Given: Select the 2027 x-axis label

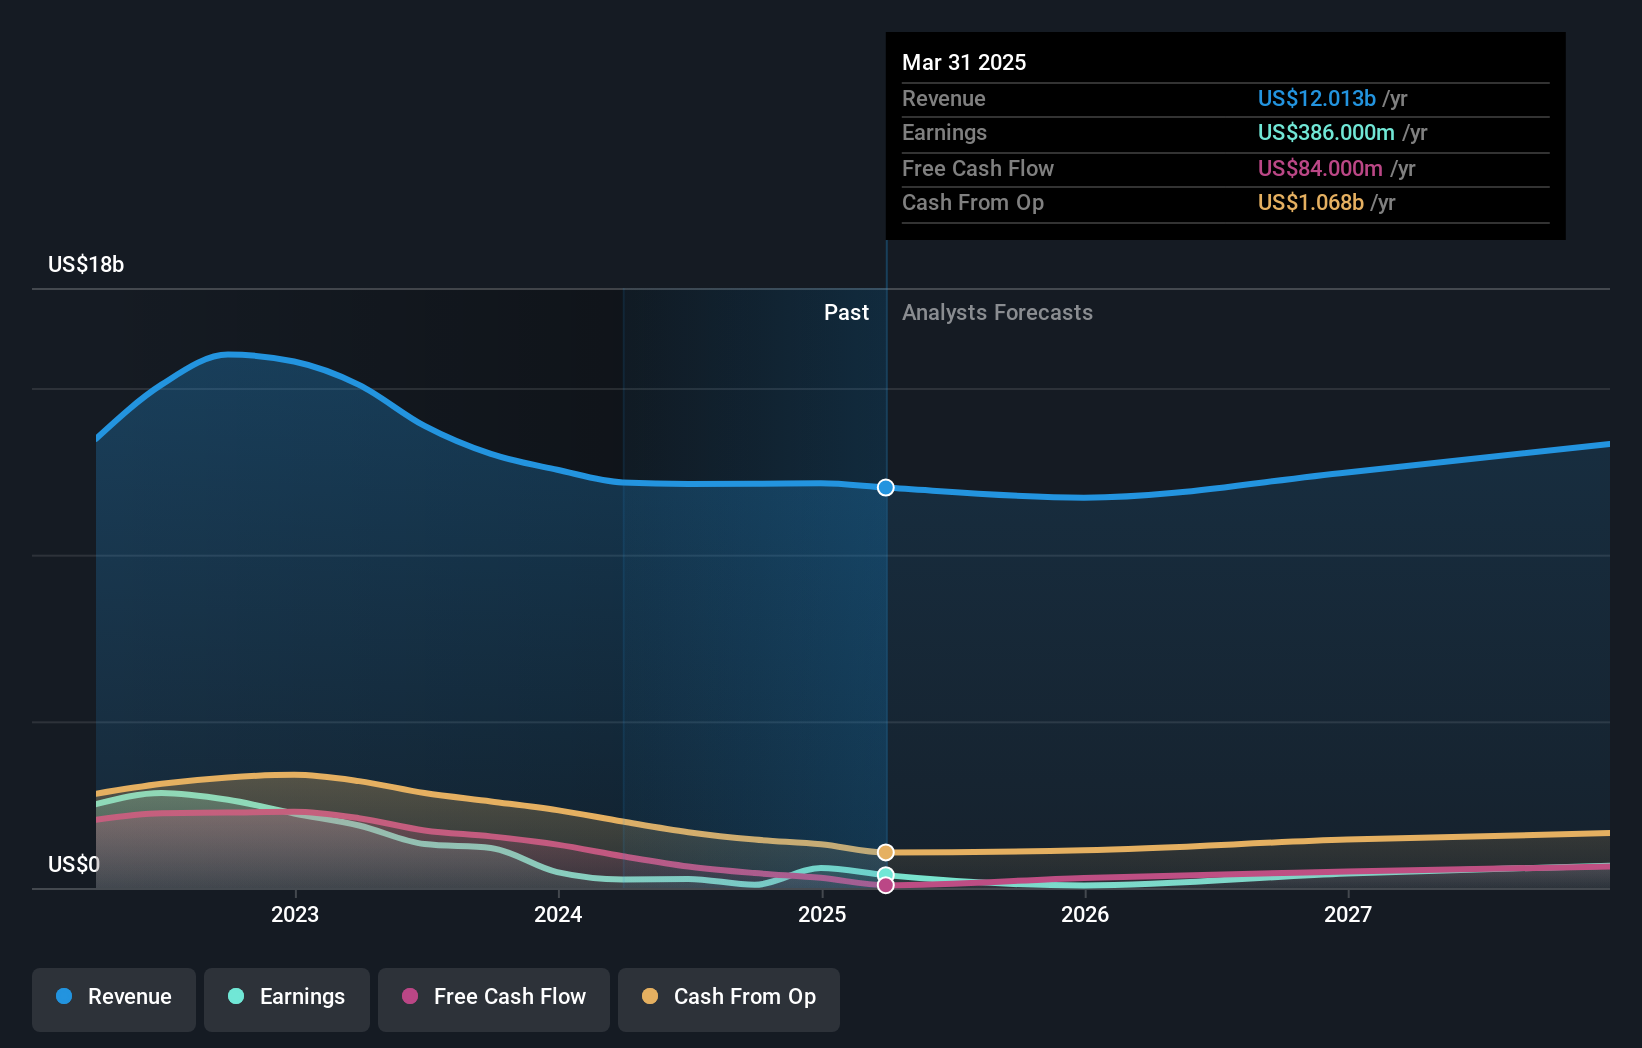Looking at the screenshot, I should click(1348, 914).
